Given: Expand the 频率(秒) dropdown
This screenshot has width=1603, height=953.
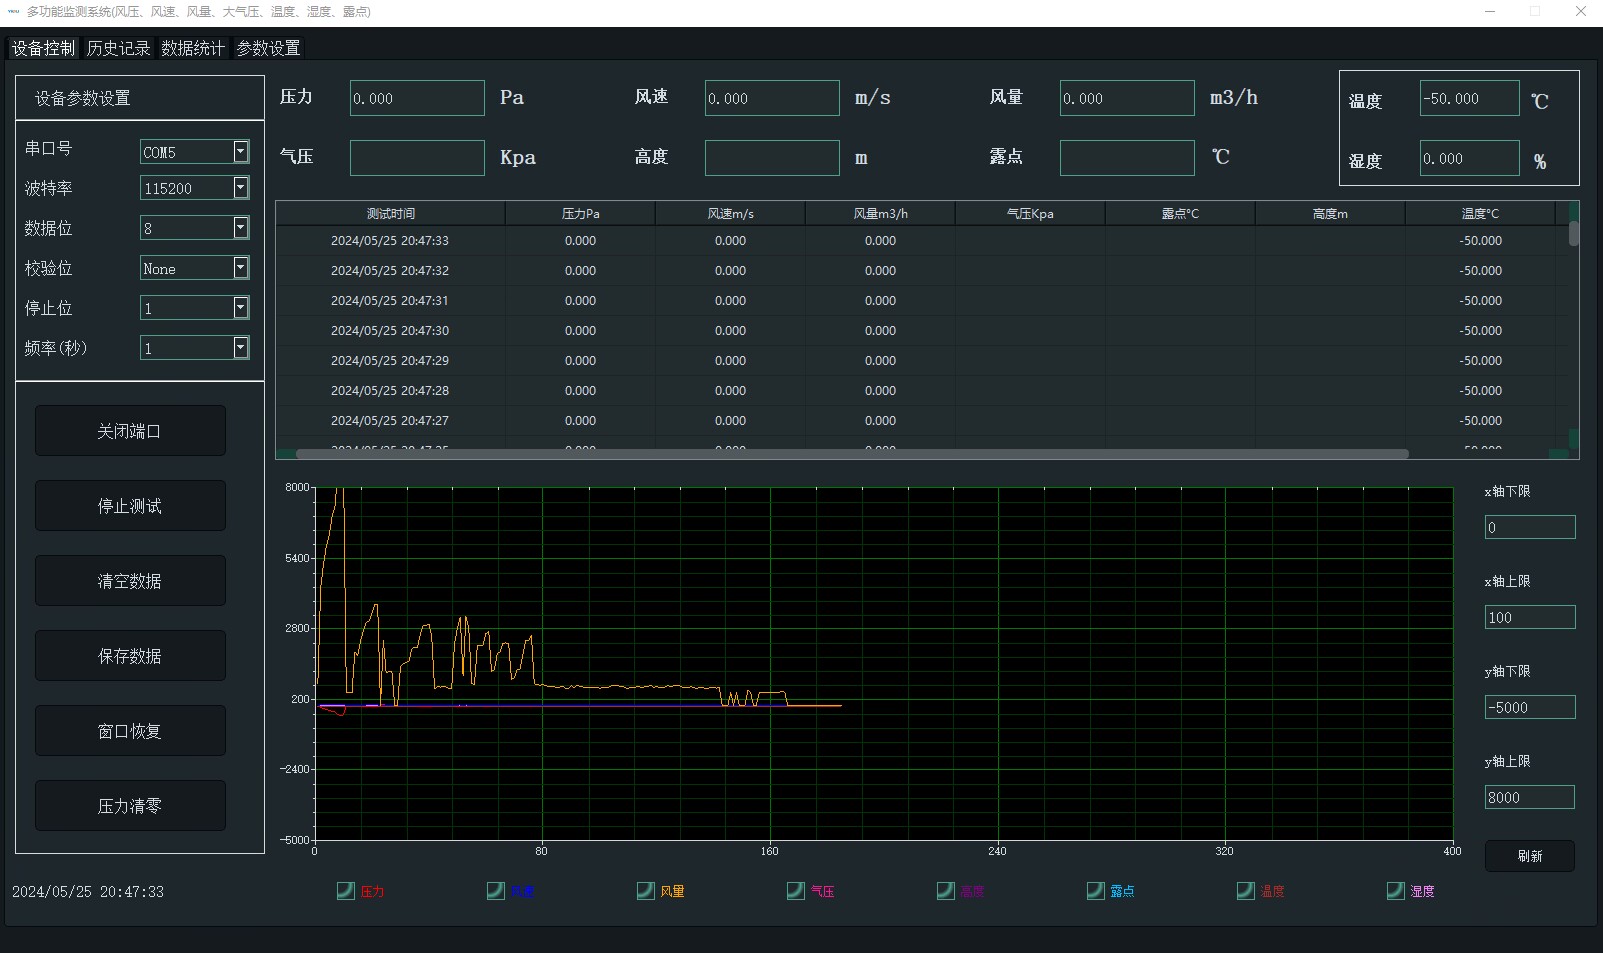Looking at the screenshot, I should point(240,348).
